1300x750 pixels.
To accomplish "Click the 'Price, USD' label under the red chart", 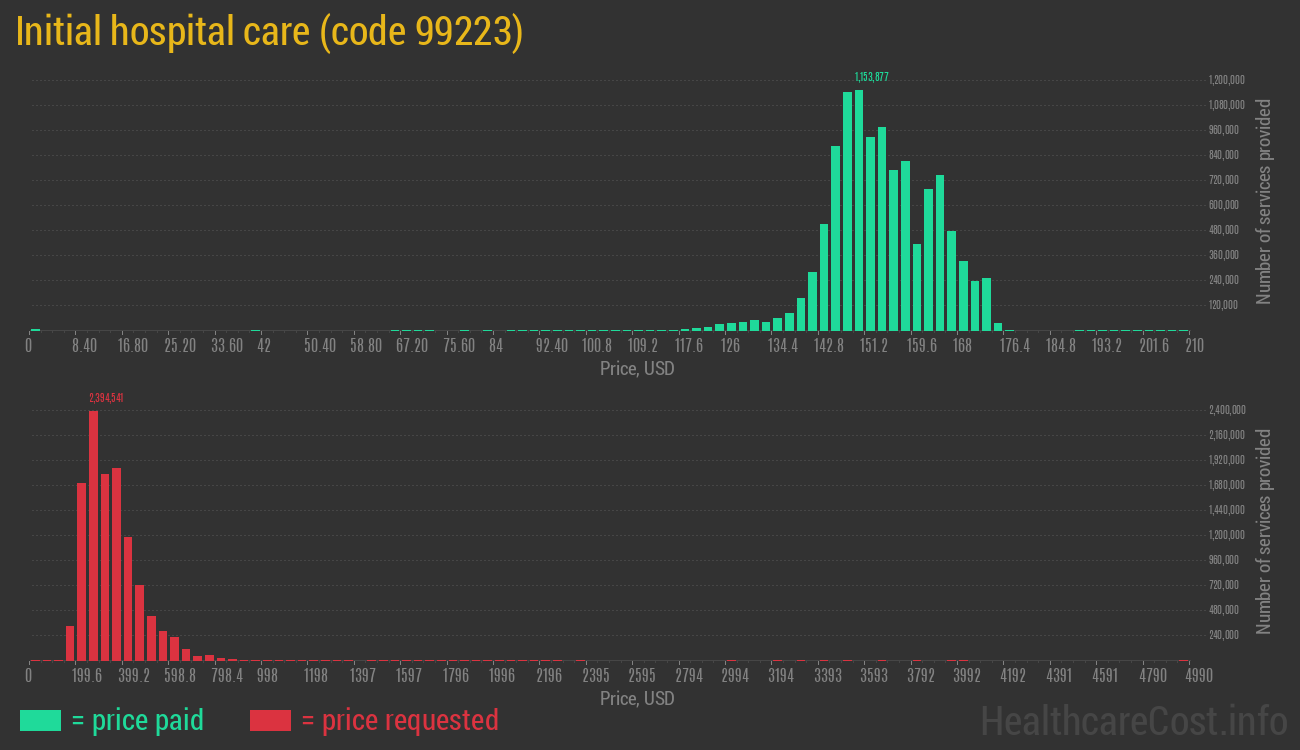I will coord(637,699).
